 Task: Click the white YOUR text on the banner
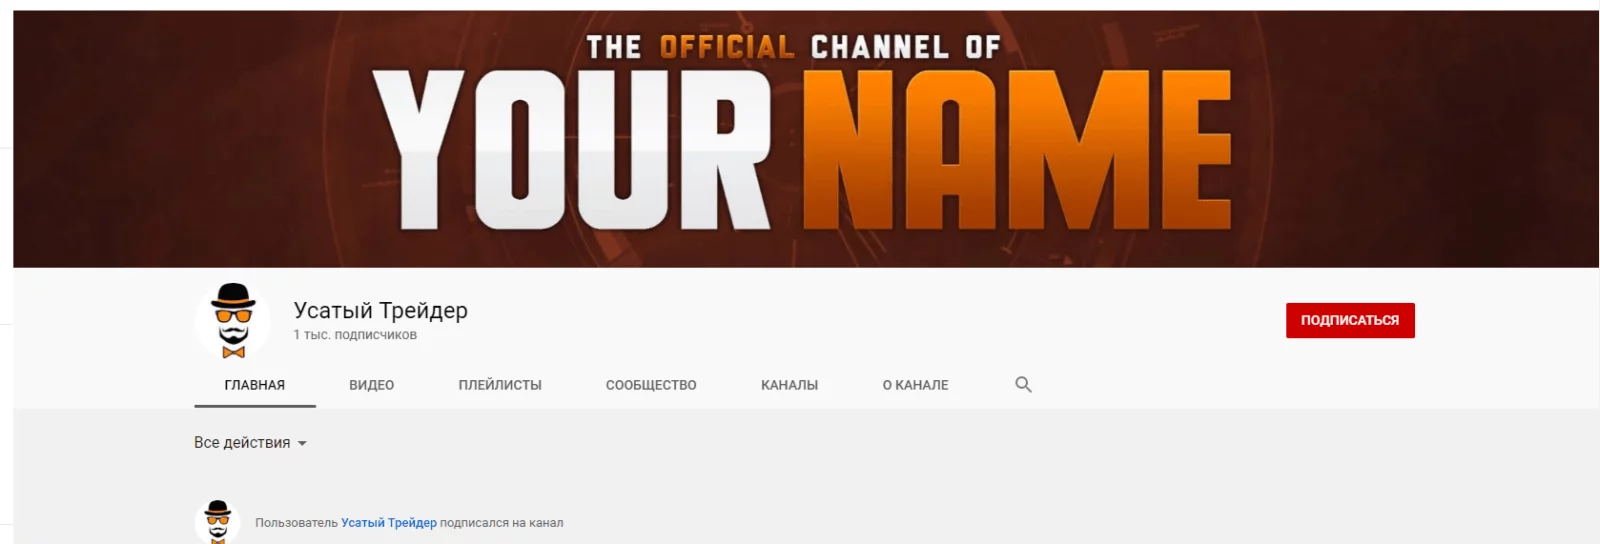pyautogui.click(x=572, y=150)
